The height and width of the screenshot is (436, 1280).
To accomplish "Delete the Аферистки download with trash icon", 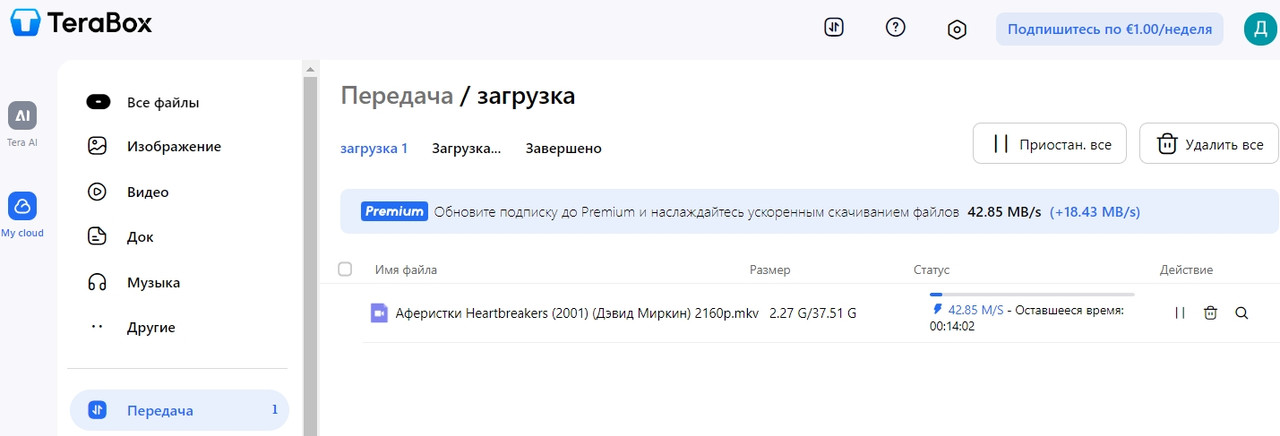I will pos(1210,313).
